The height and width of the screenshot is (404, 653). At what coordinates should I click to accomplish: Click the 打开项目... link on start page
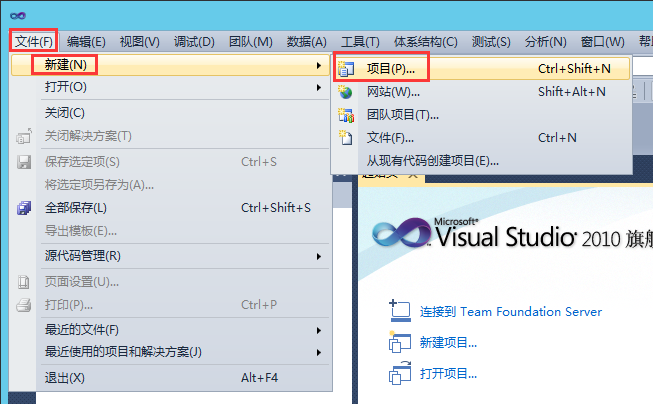(x=448, y=374)
